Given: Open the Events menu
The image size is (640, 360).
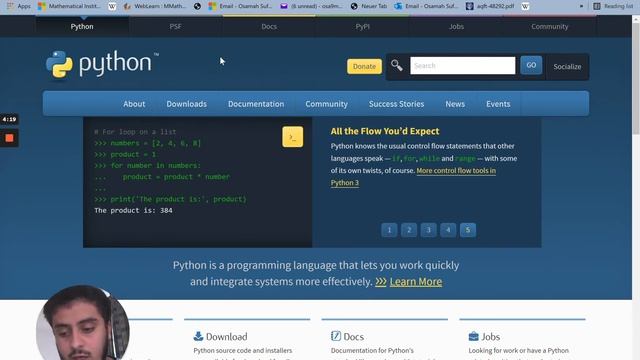Looking at the screenshot, I should point(498,104).
